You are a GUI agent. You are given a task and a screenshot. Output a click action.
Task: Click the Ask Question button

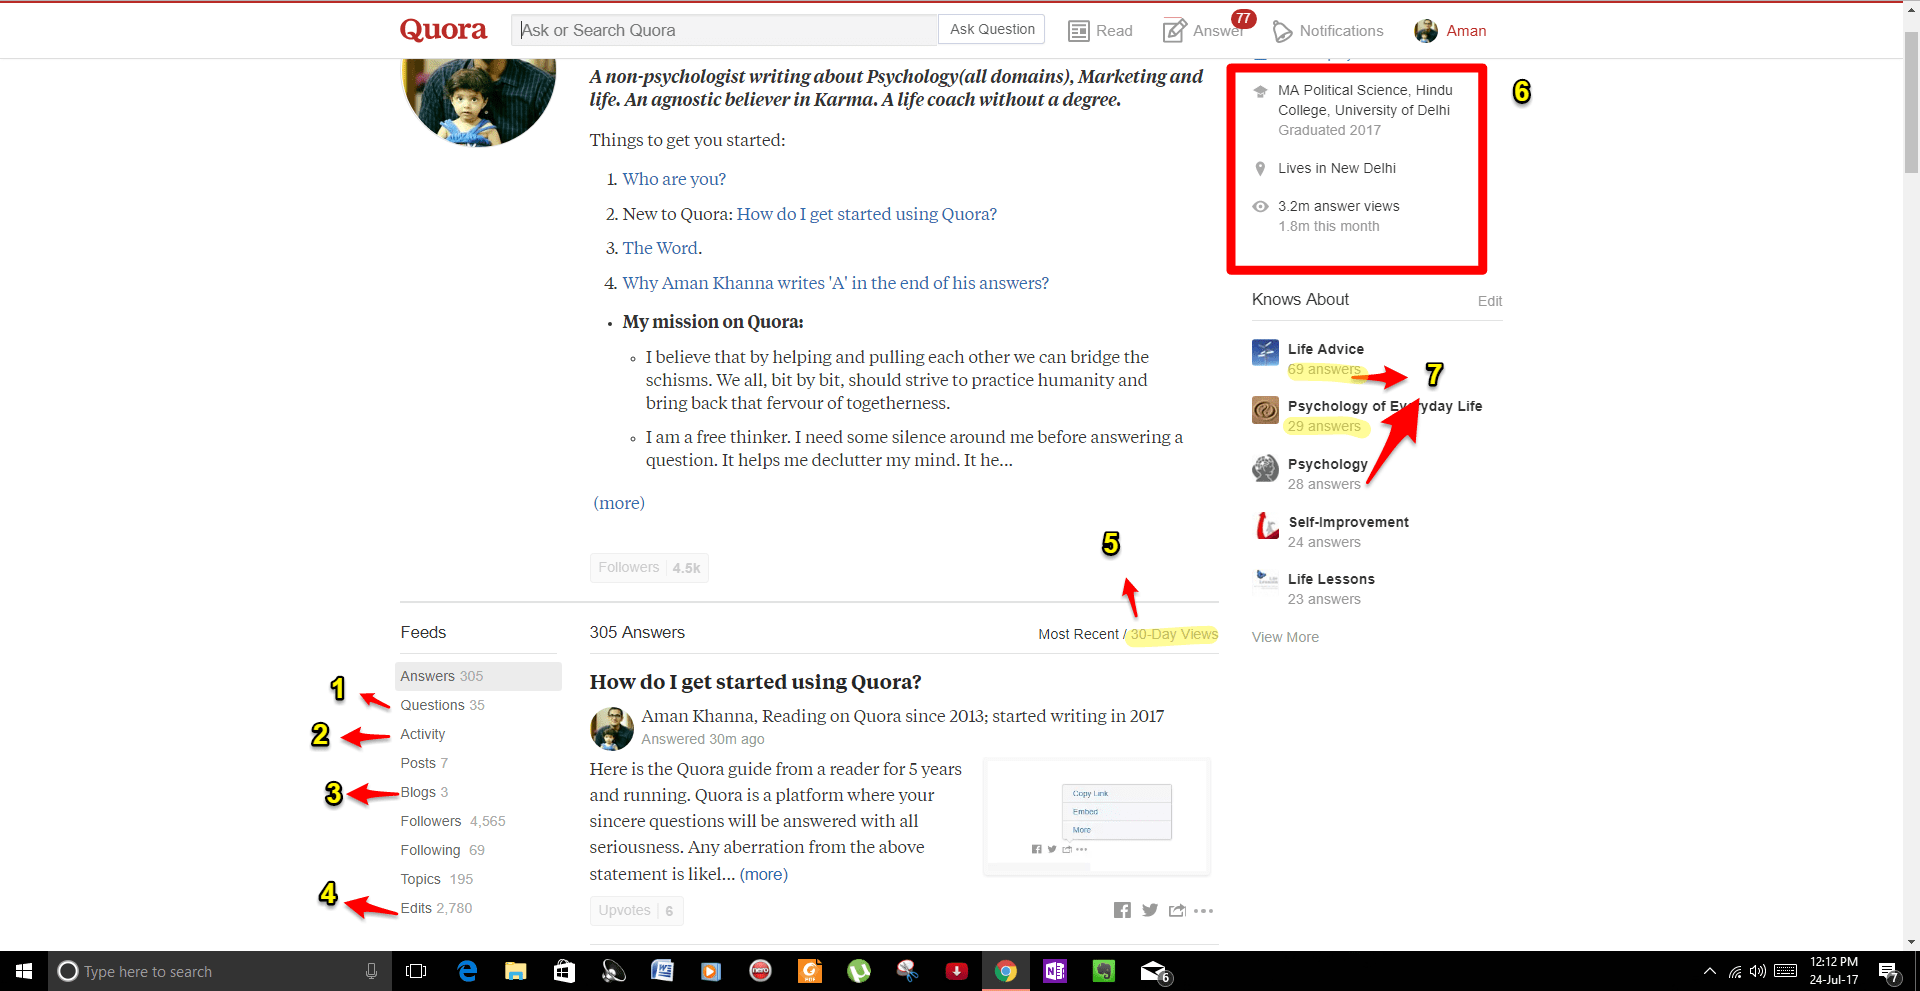[x=992, y=29]
